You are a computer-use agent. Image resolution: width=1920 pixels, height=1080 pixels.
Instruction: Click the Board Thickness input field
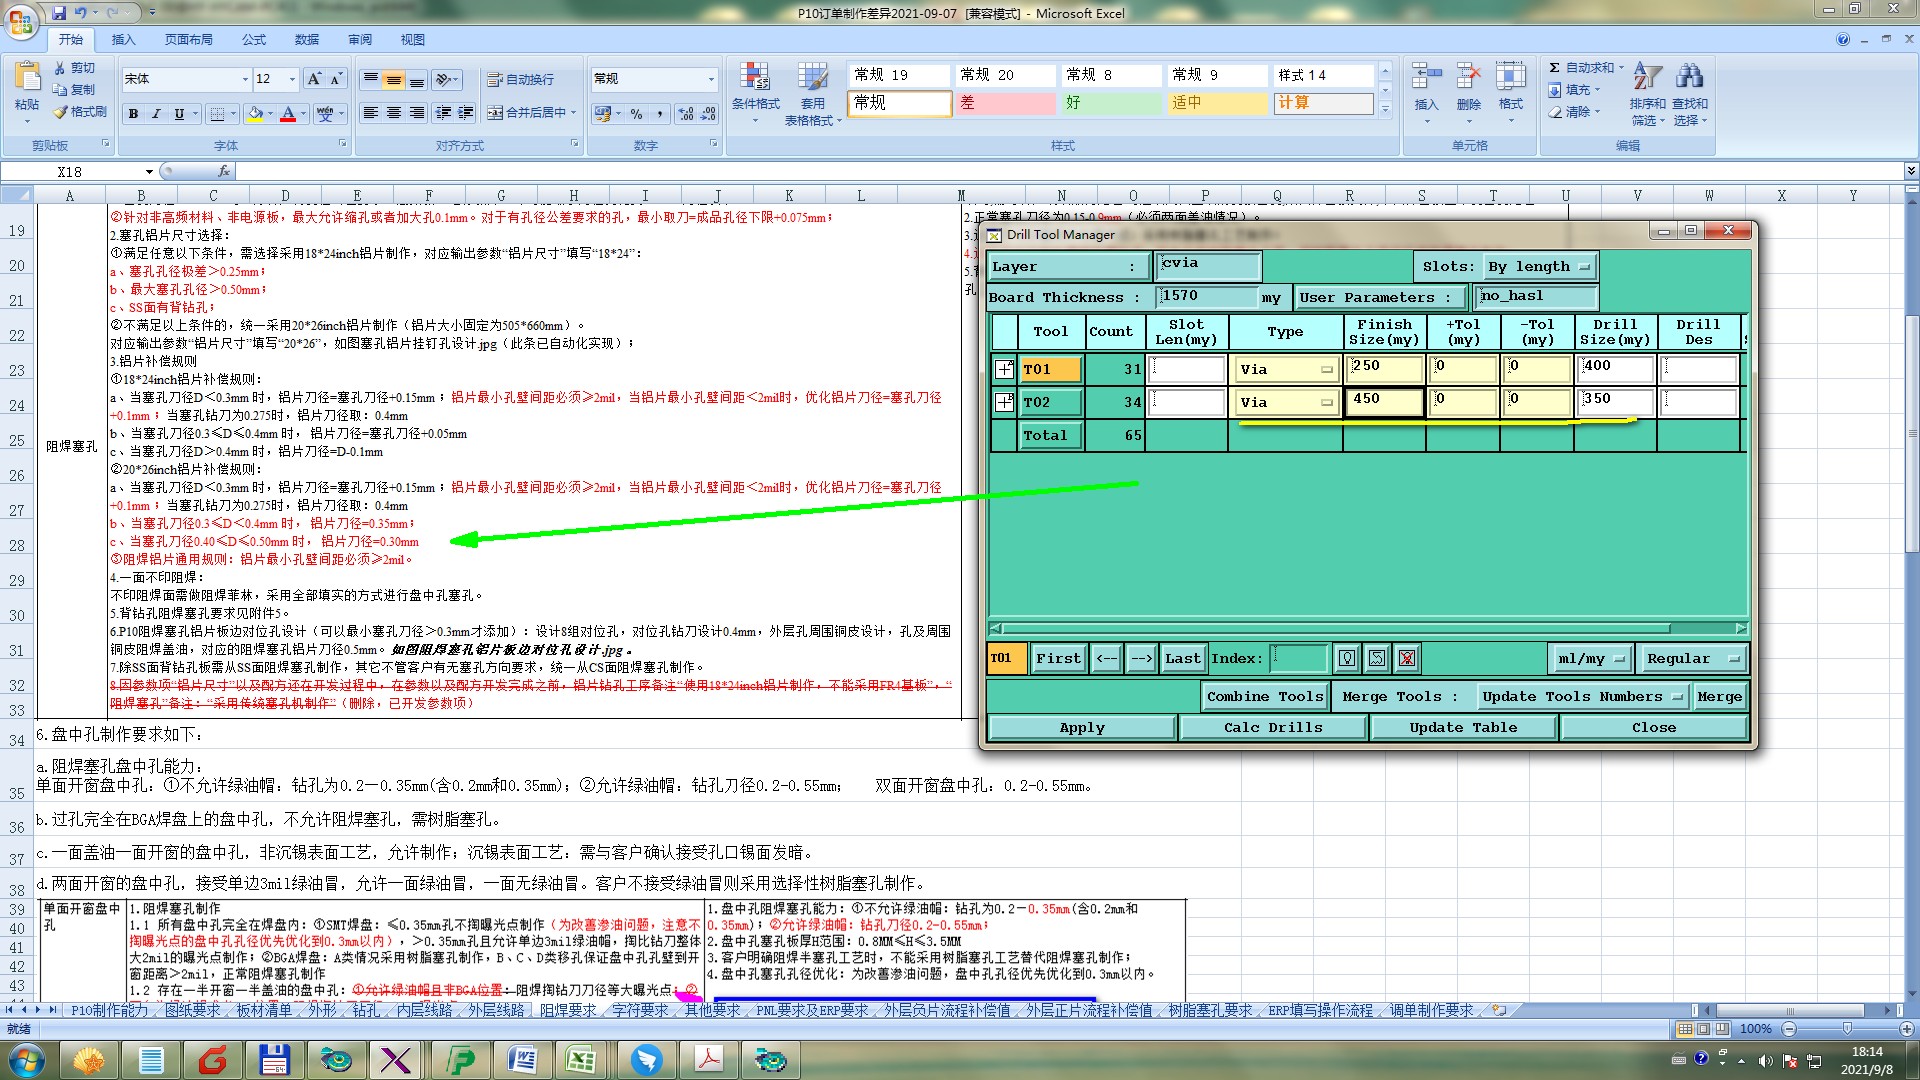[1206, 297]
